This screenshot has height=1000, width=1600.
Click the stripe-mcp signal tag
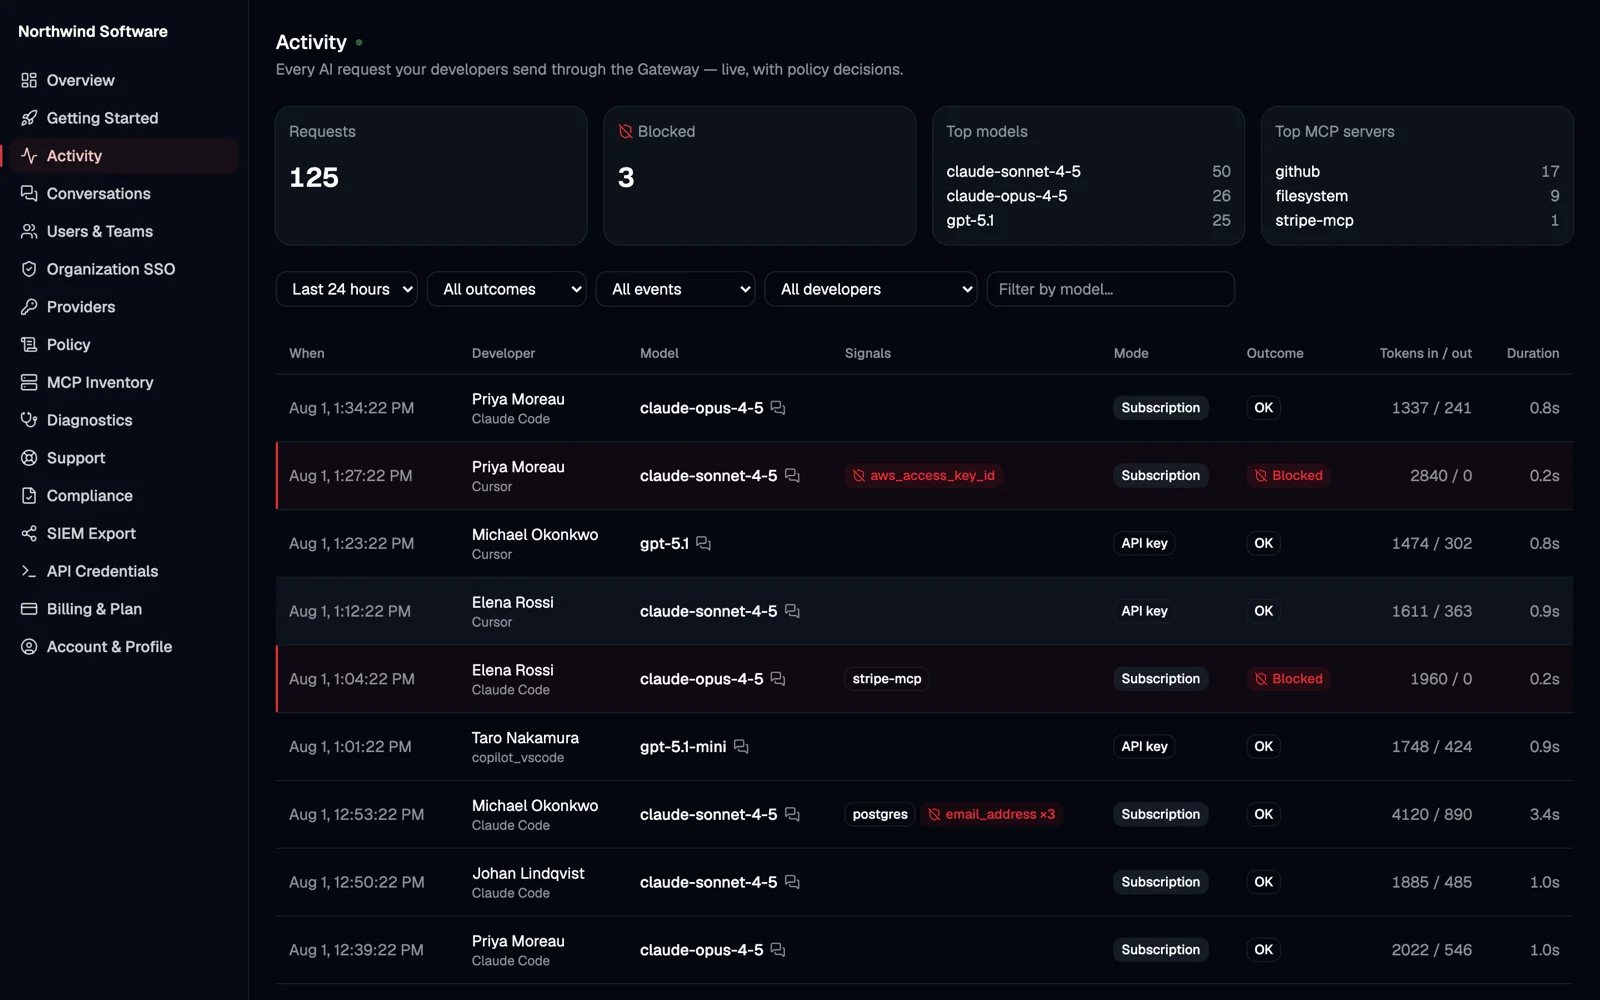pos(887,679)
